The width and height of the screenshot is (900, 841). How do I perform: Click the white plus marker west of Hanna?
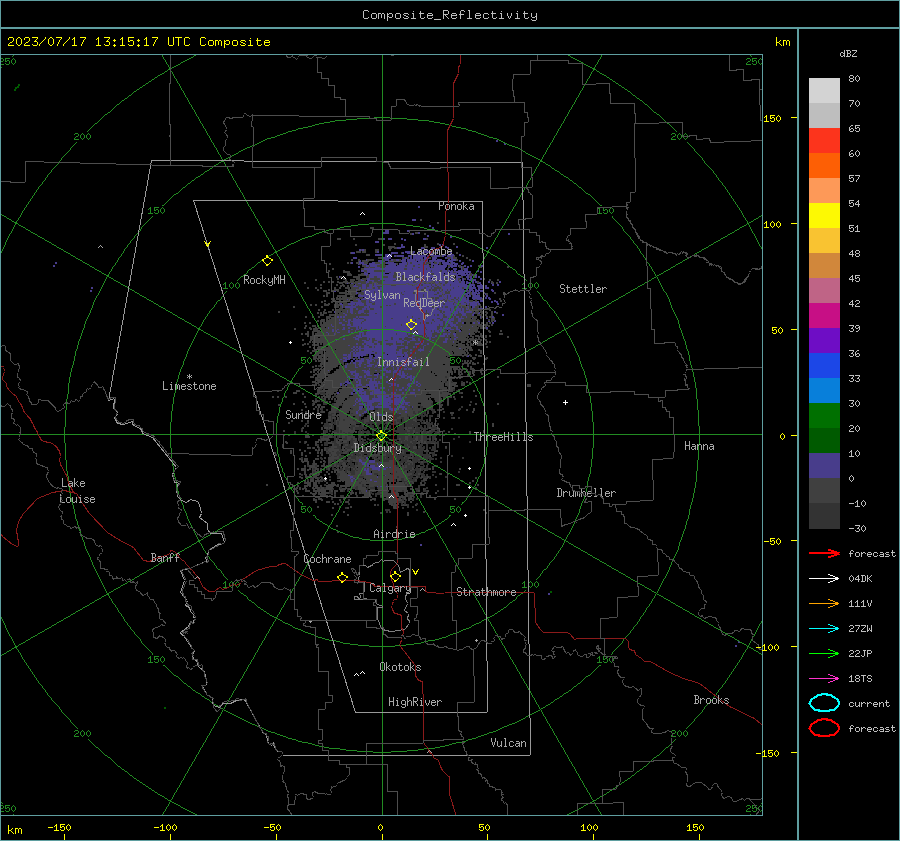click(x=565, y=402)
